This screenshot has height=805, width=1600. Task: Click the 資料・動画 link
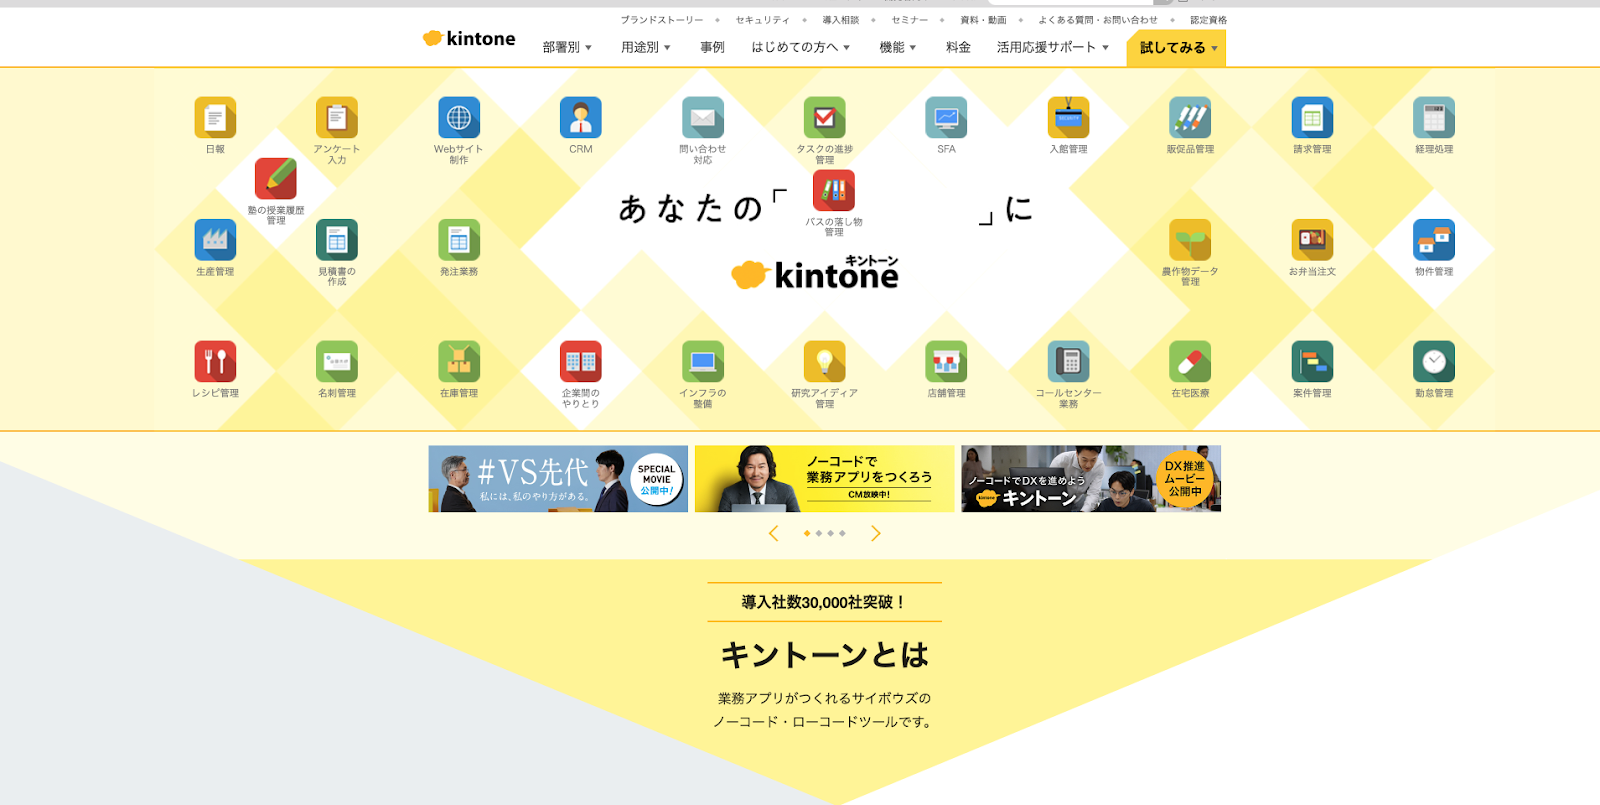coord(984,20)
